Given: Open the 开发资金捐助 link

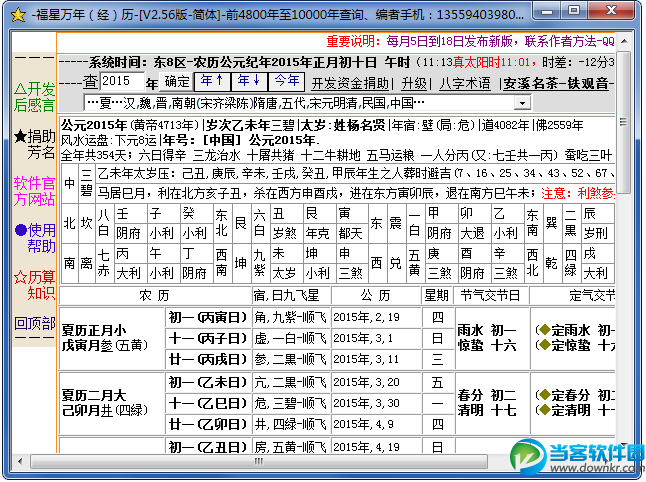Looking at the screenshot, I should pos(350,84).
